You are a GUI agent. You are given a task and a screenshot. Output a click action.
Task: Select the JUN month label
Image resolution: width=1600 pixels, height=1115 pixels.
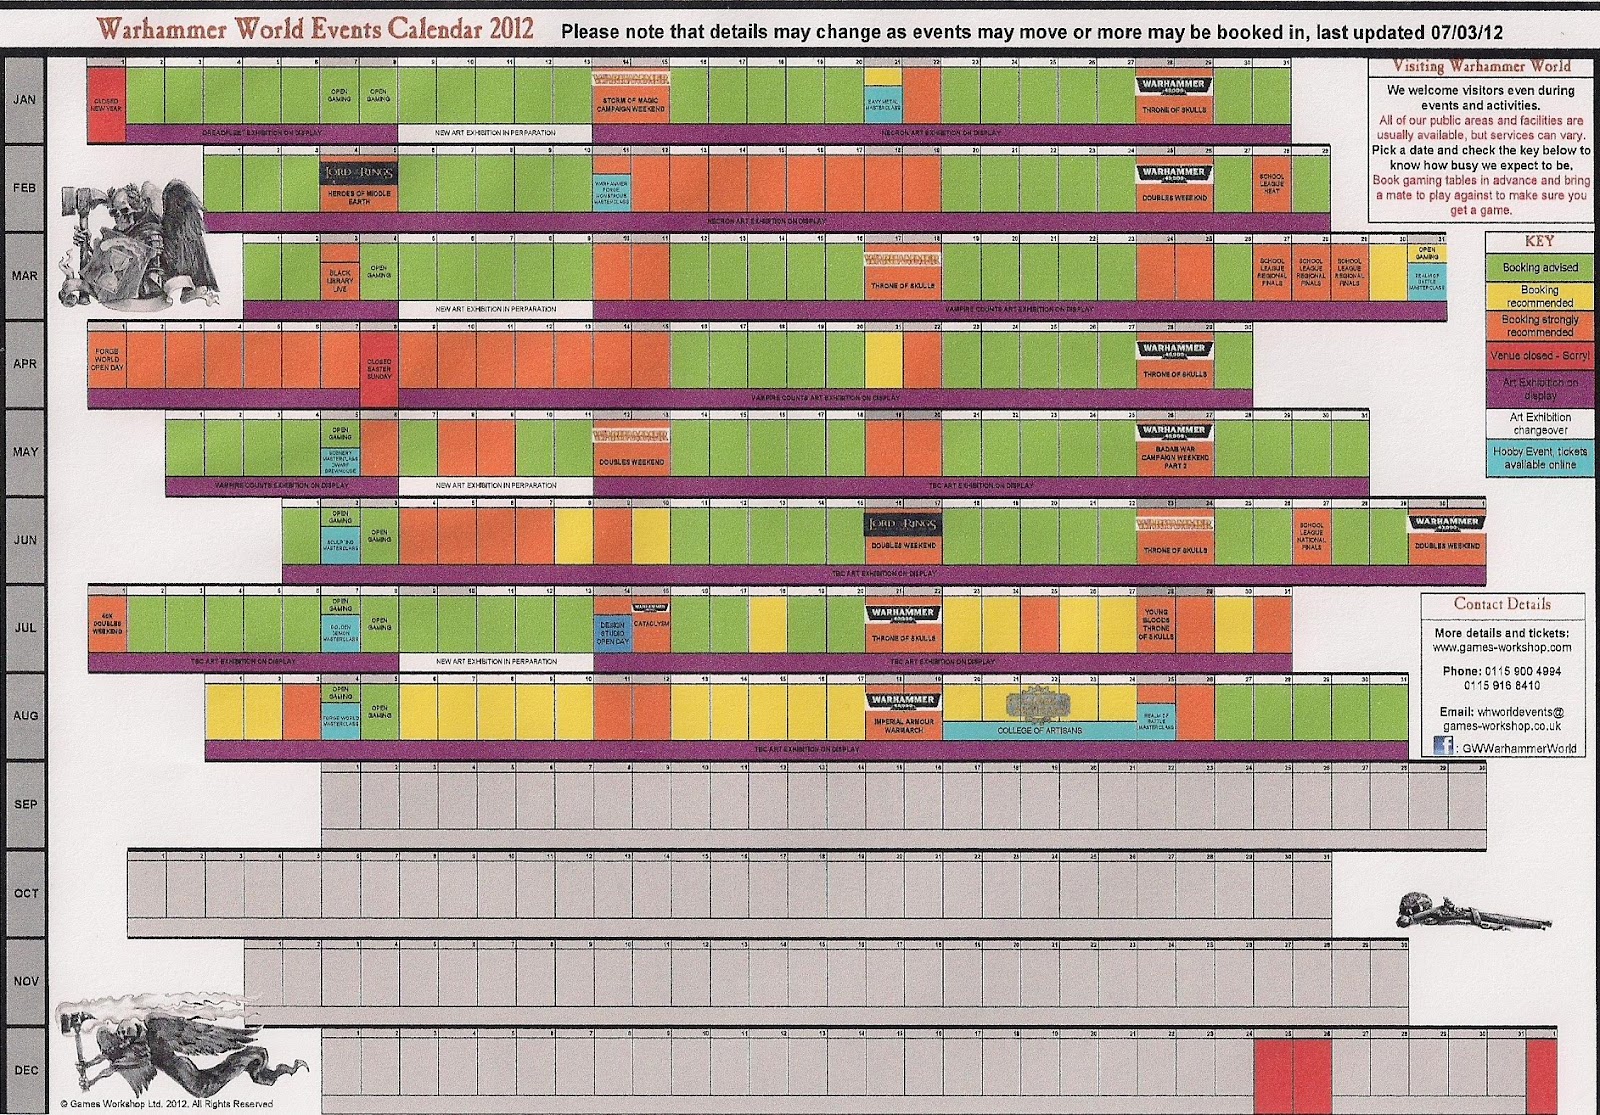click(24, 540)
